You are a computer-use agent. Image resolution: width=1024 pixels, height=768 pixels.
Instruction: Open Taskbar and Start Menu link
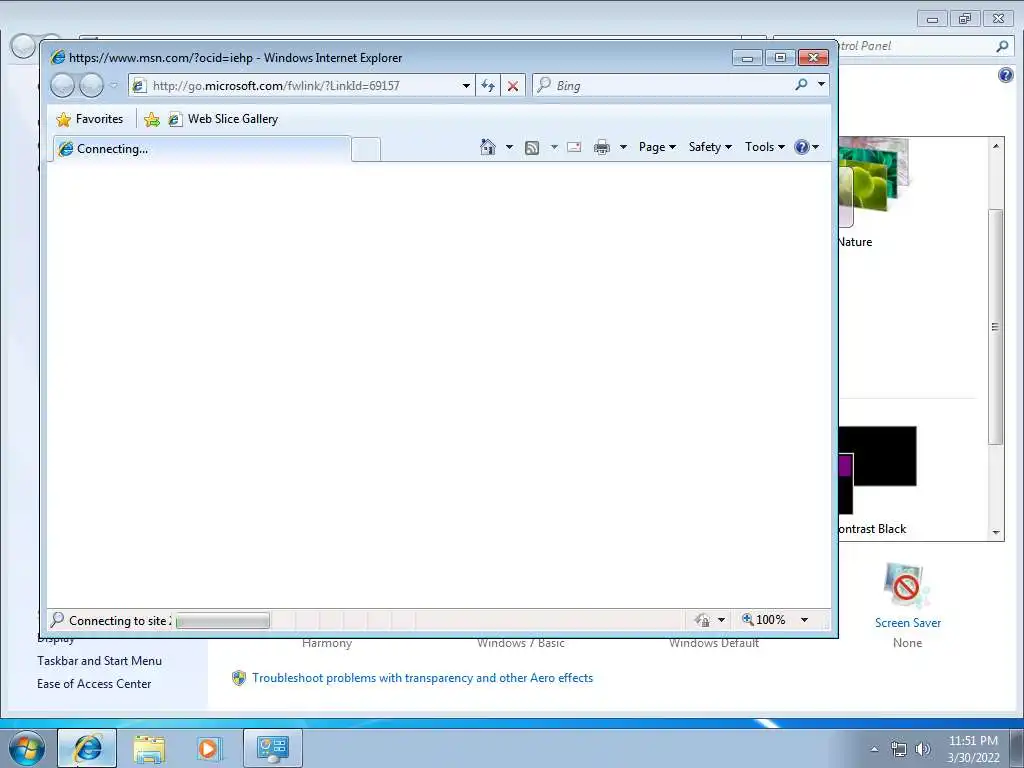coord(99,661)
